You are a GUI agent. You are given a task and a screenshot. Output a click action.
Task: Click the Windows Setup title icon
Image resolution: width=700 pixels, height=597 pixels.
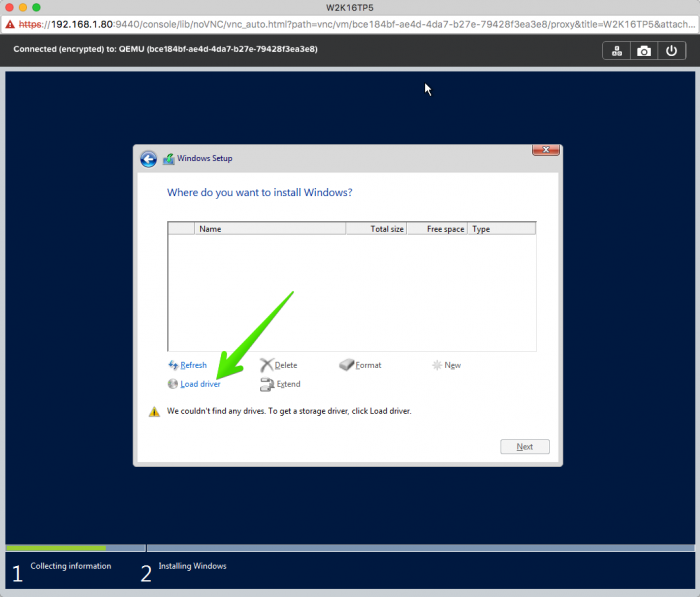click(169, 159)
